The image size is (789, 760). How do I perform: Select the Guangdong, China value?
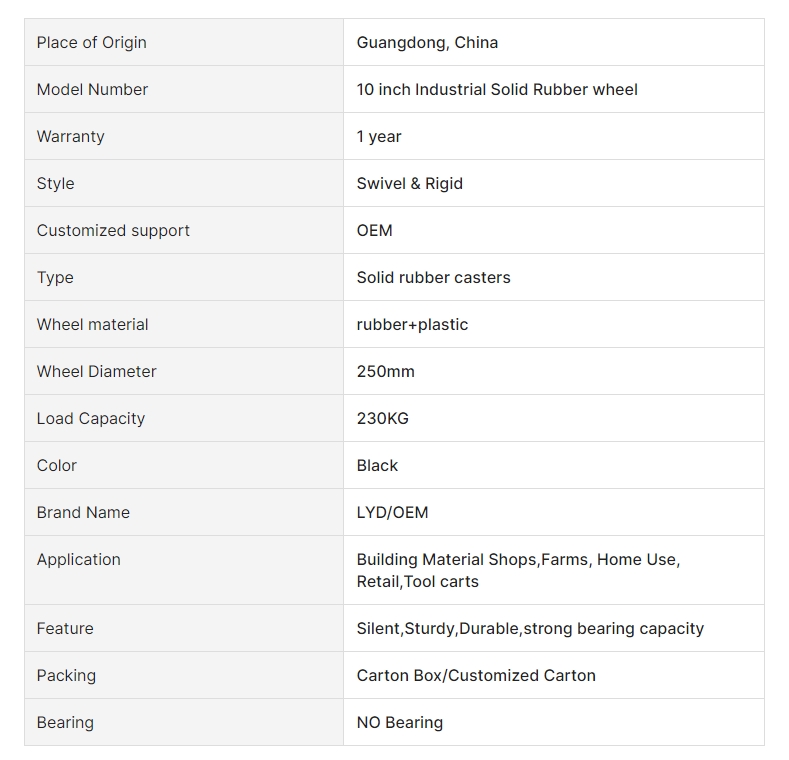[427, 43]
